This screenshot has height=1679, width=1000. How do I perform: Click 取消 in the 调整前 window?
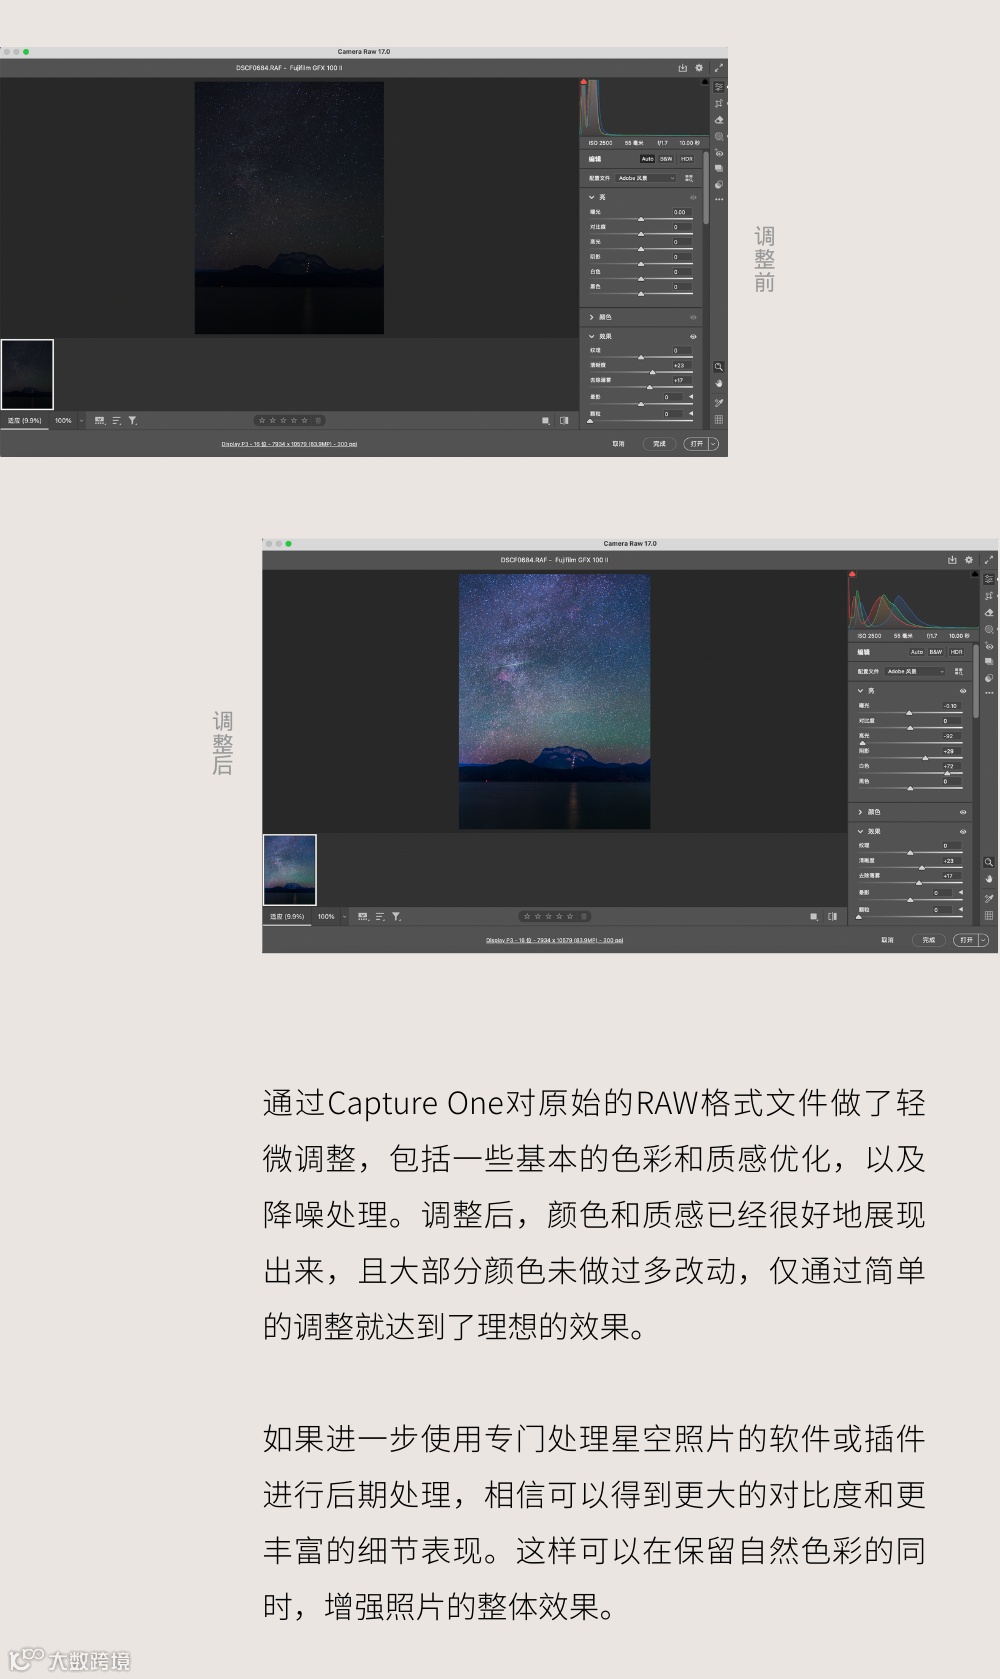618,444
